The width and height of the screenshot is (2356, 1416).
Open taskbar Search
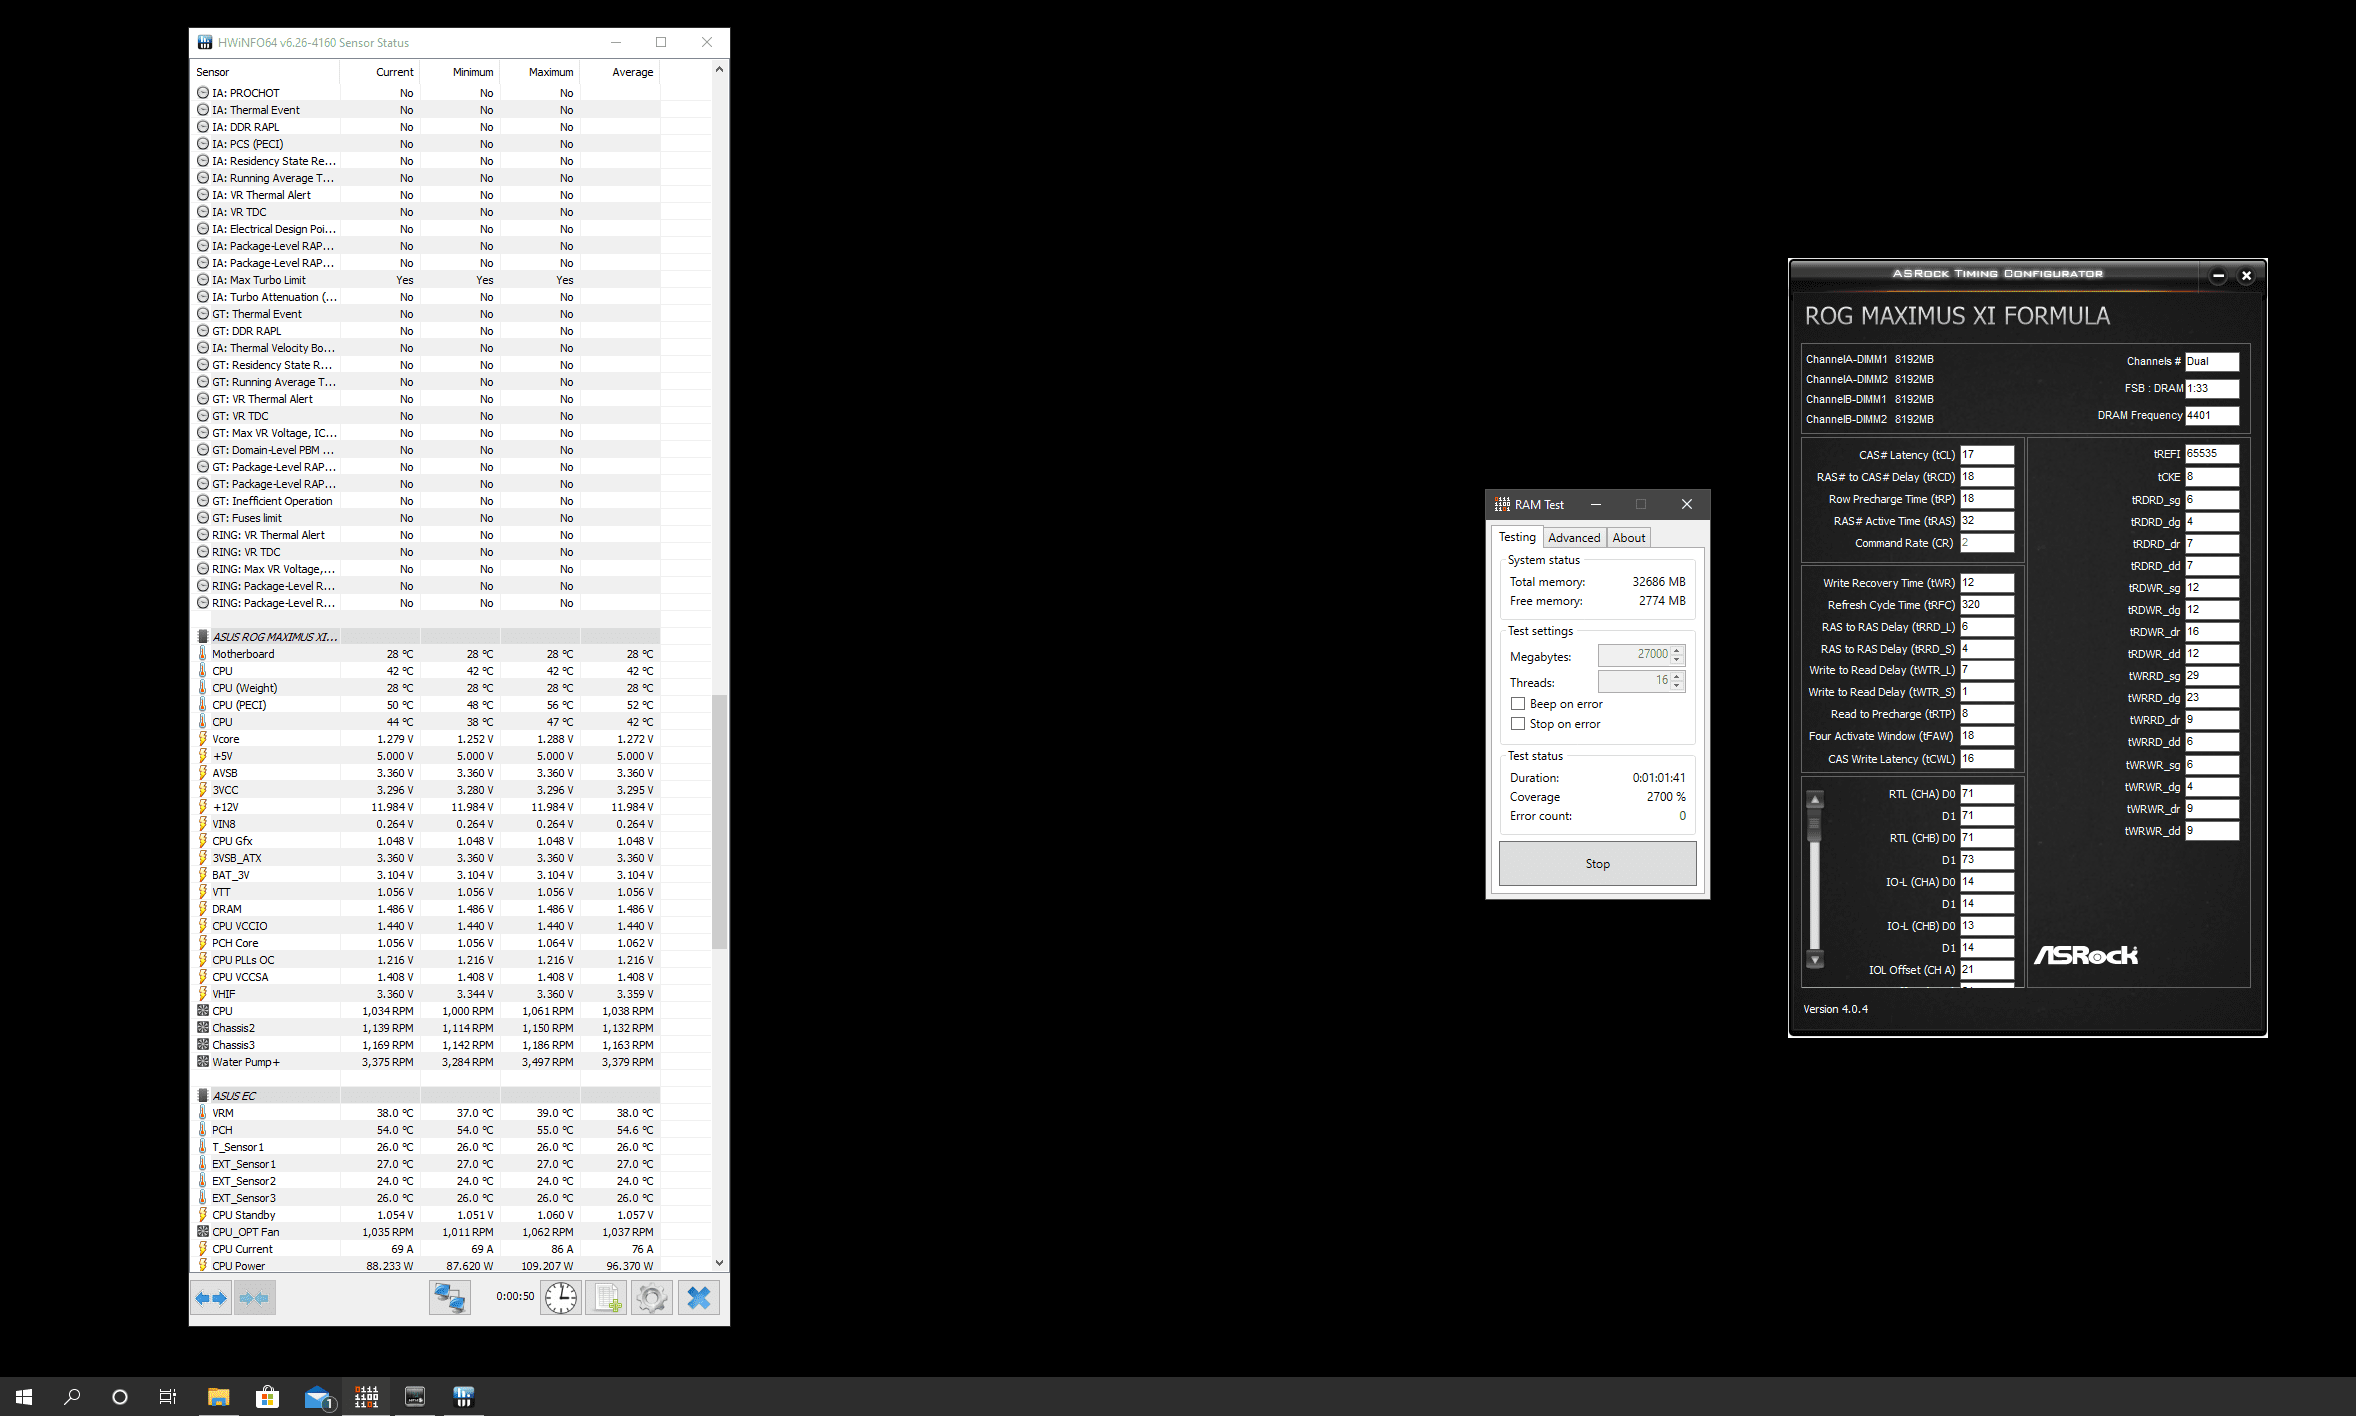pos(72,1397)
